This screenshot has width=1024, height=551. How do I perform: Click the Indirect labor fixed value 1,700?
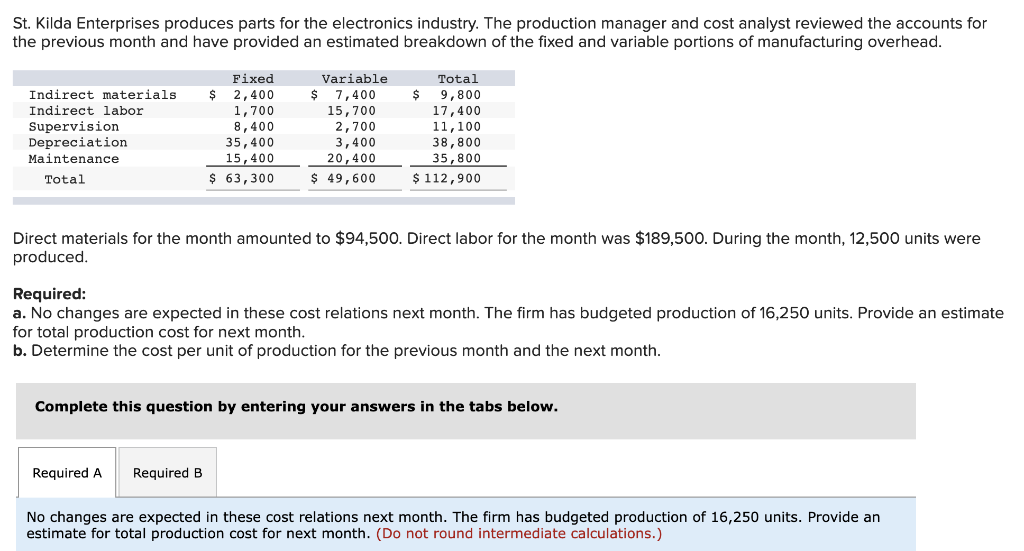coord(254,111)
